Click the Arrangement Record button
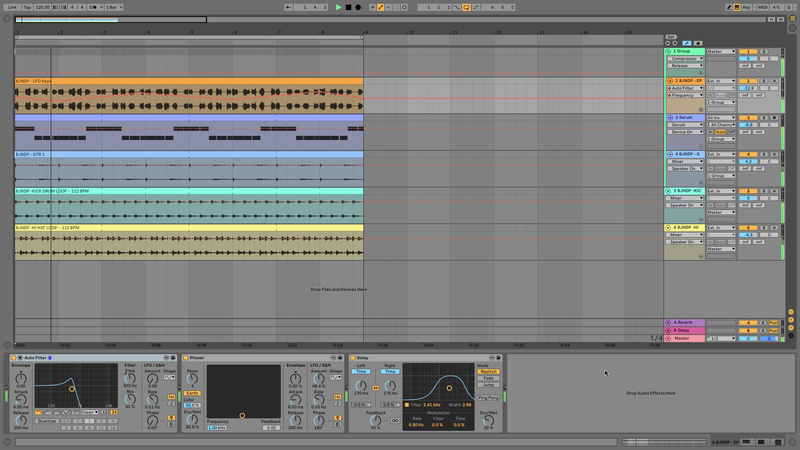 pyautogui.click(x=358, y=7)
